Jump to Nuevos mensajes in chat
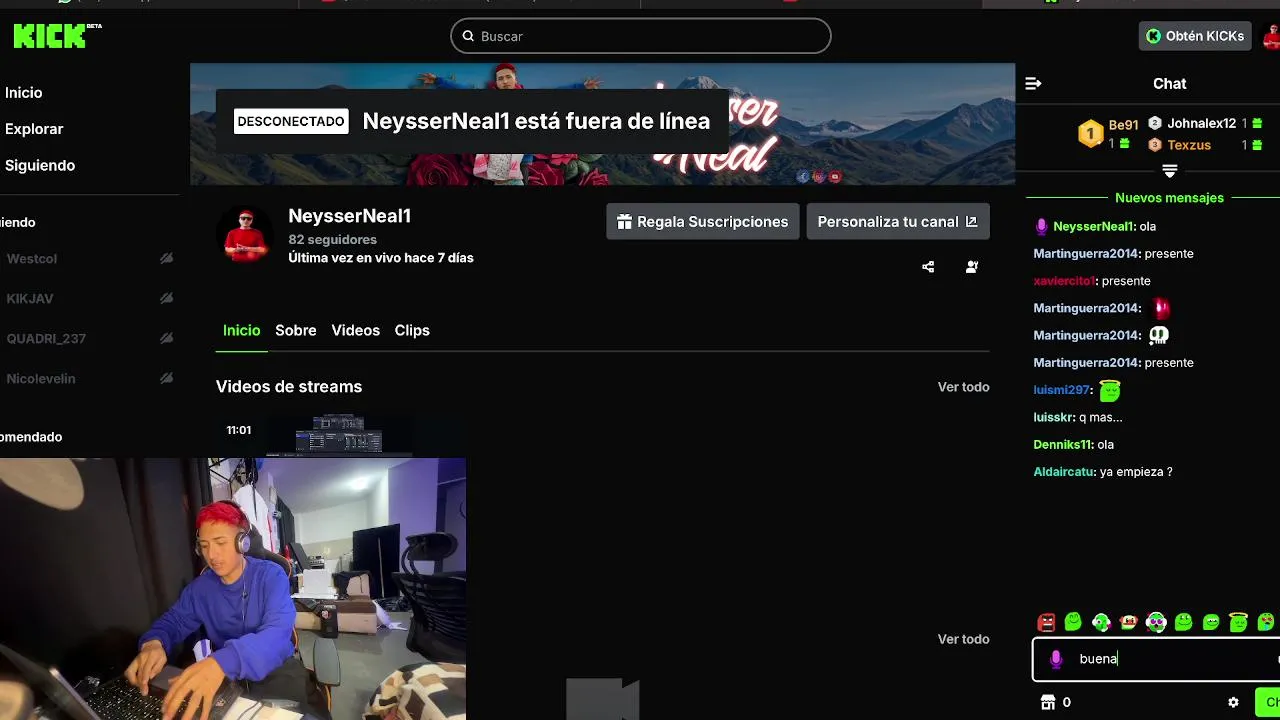The image size is (1280, 720). (1169, 198)
